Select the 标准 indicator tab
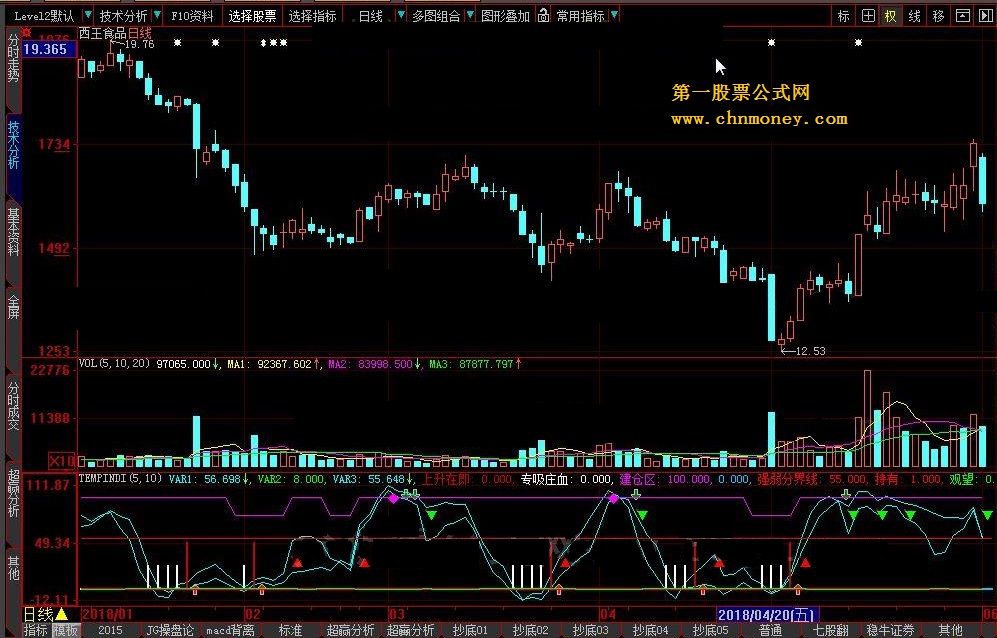 [290, 630]
